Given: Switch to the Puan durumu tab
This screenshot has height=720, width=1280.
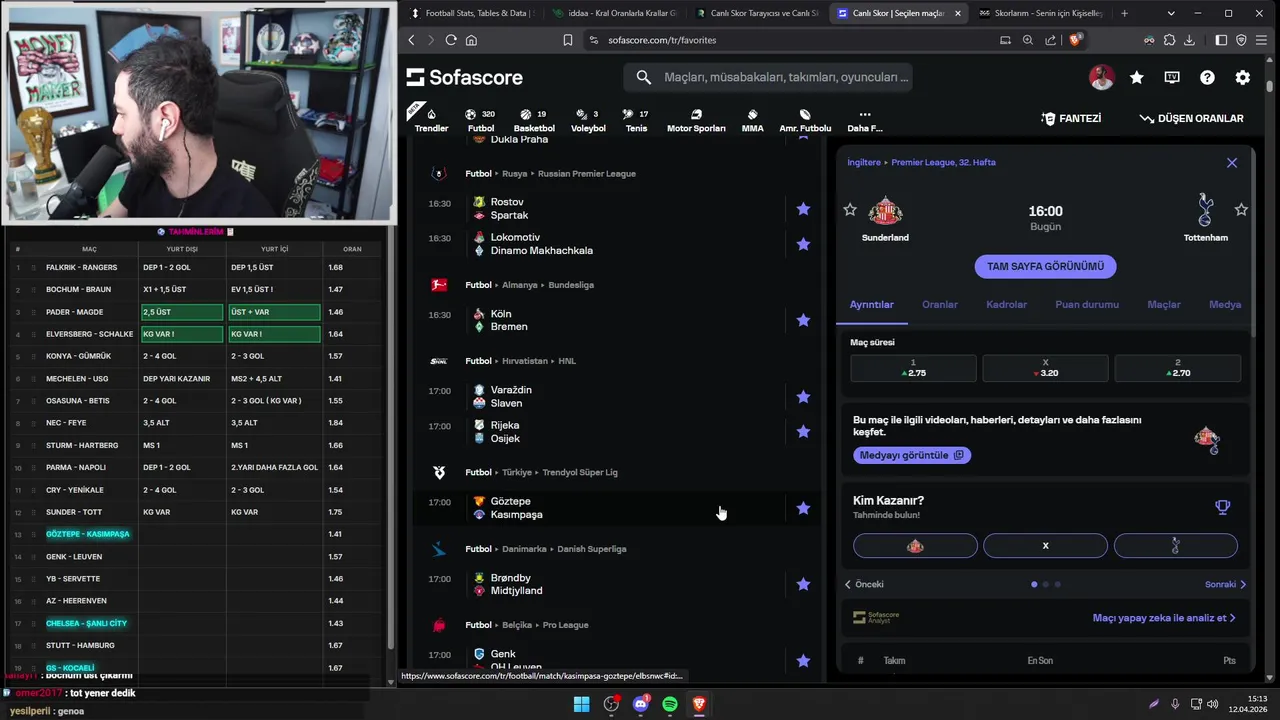Looking at the screenshot, I should (x=1087, y=304).
